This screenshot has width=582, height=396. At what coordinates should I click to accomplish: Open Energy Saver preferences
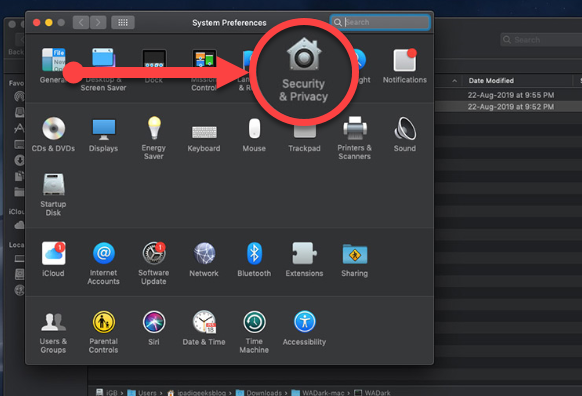click(x=154, y=138)
